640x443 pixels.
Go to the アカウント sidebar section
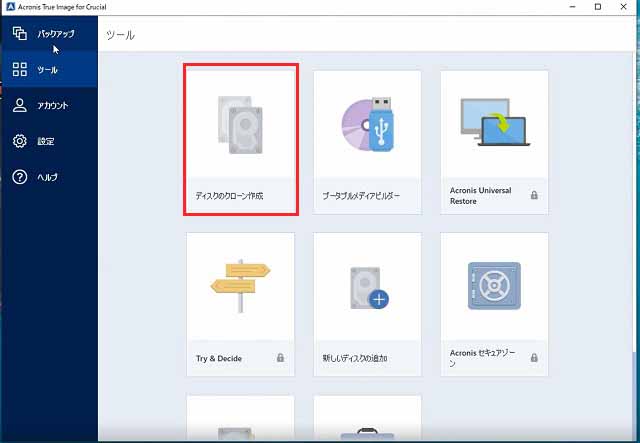pyautogui.click(x=53, y=105)
